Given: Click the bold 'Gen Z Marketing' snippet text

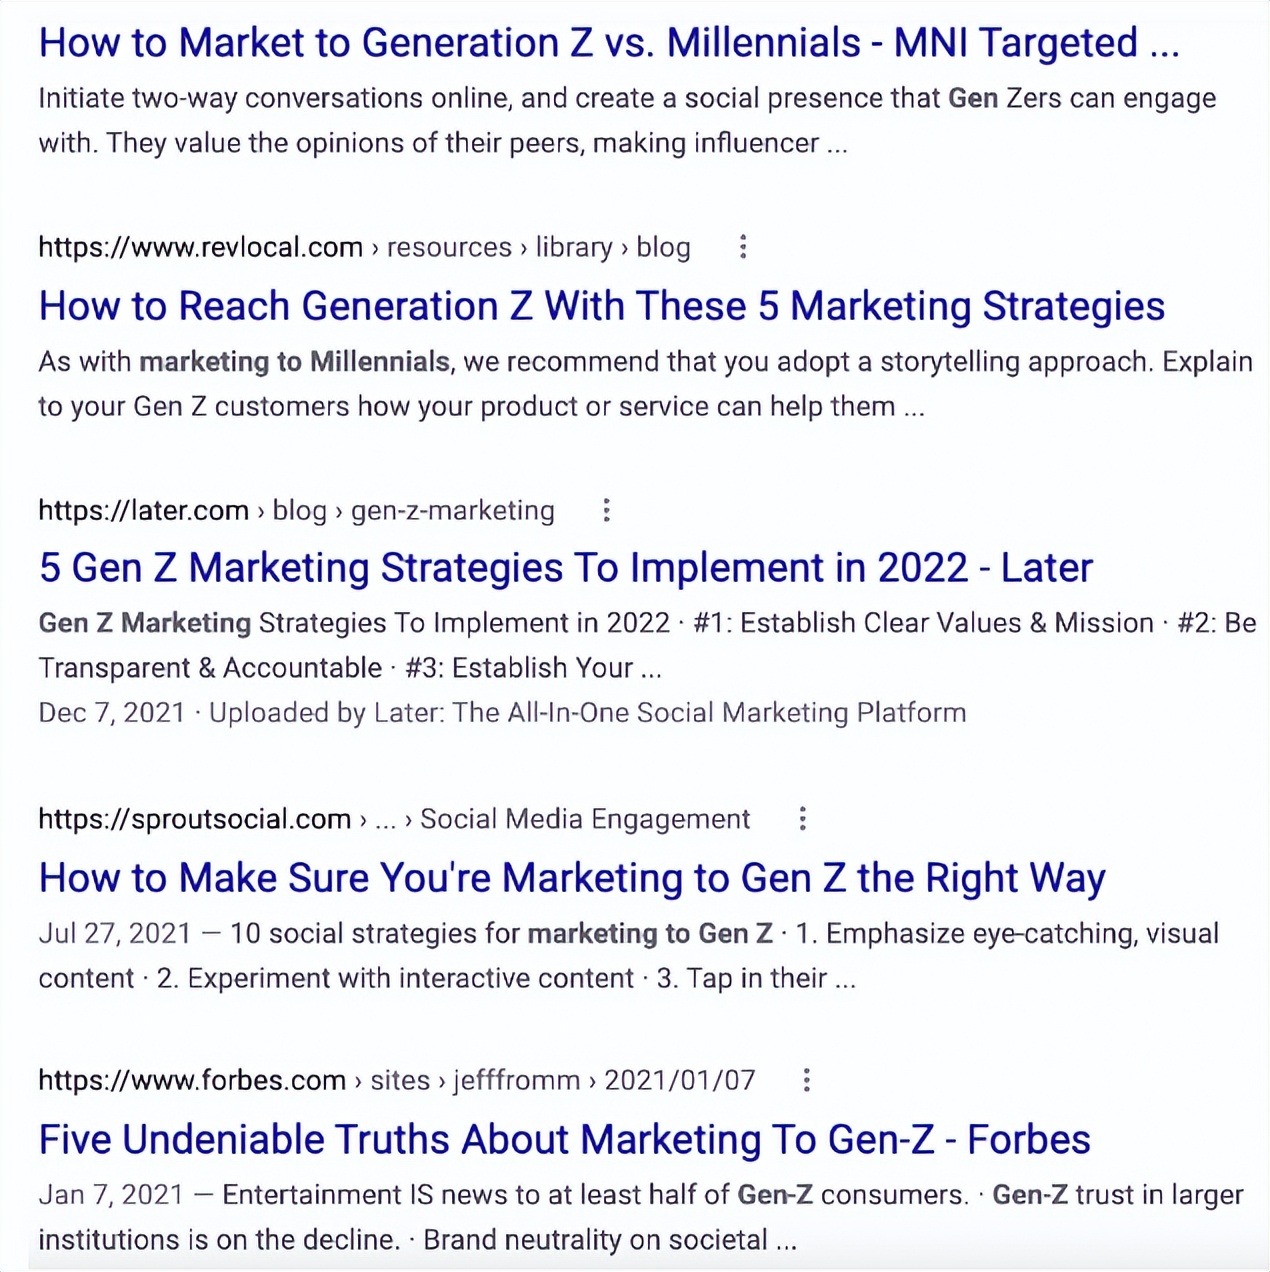Looking at the screenshot, I should pos(144,623).
